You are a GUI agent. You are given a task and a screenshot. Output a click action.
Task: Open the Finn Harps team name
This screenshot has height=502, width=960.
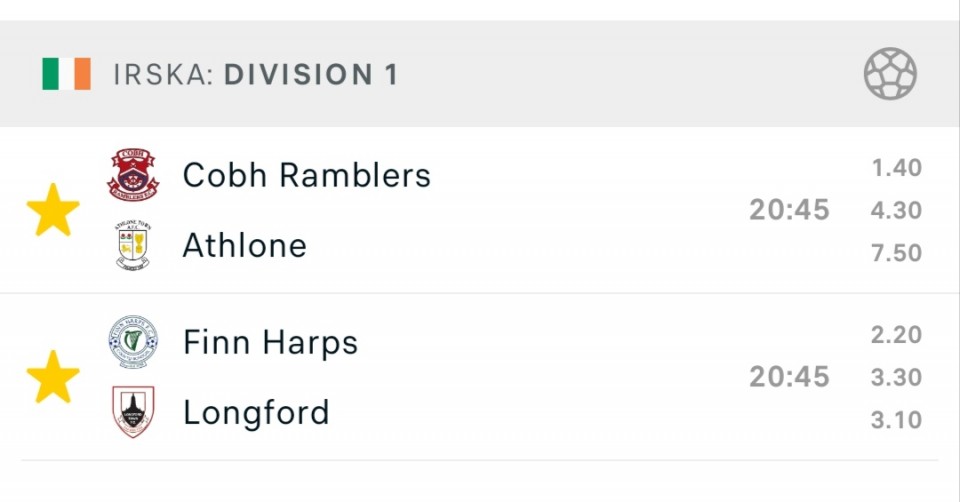271,342
